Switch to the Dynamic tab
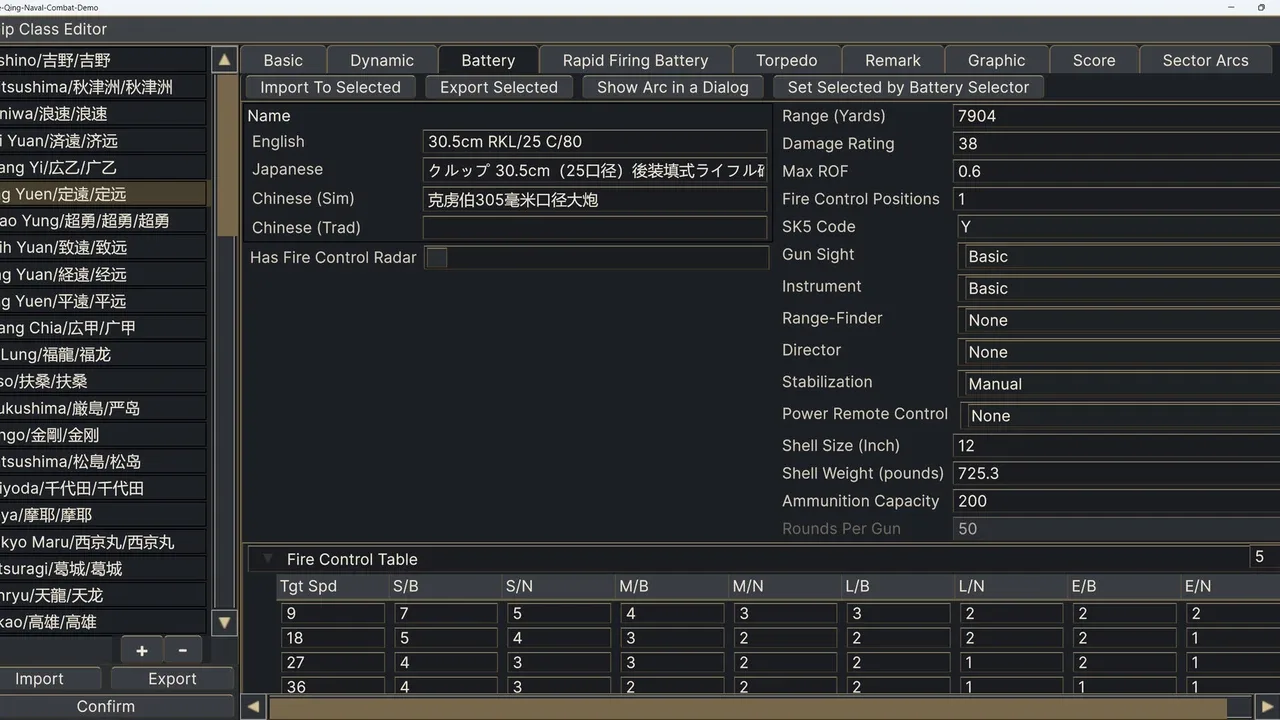Screen dimensions: 1280x720 tap(382, 60)
